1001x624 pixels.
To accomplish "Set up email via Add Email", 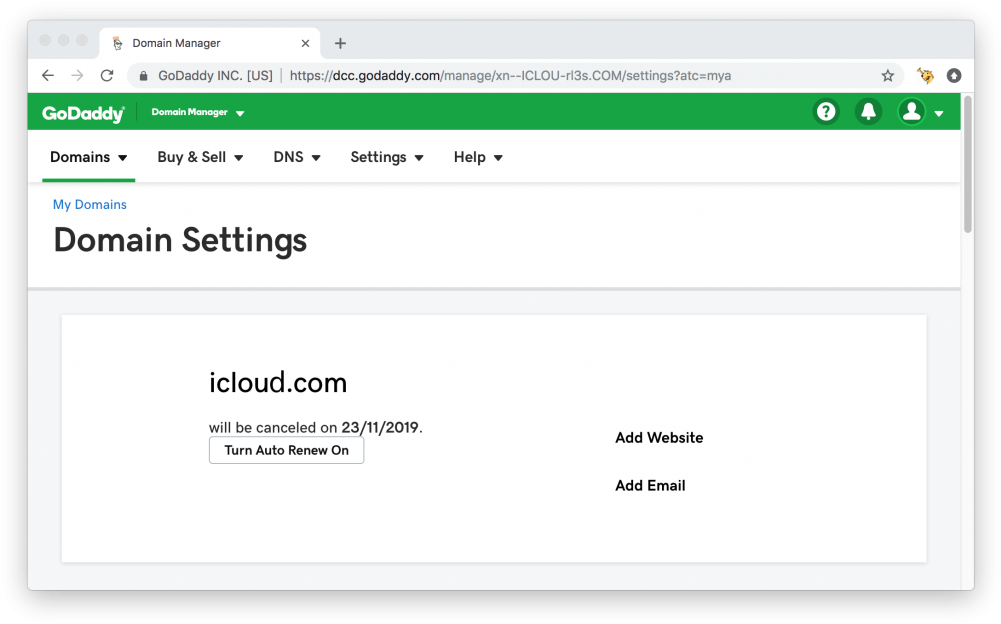I will (x=650, y=485).
